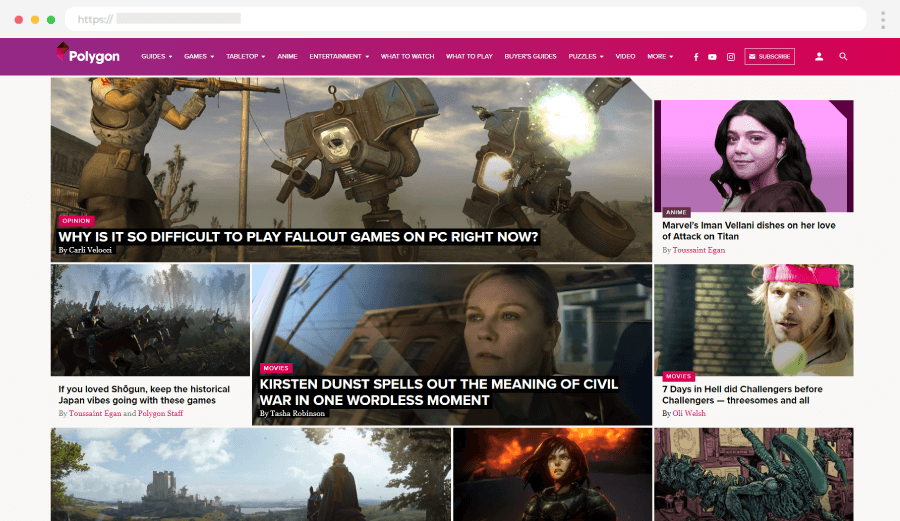
Task: Expand the Tabletop dropdown menu
Action: (x=246, y=56)
